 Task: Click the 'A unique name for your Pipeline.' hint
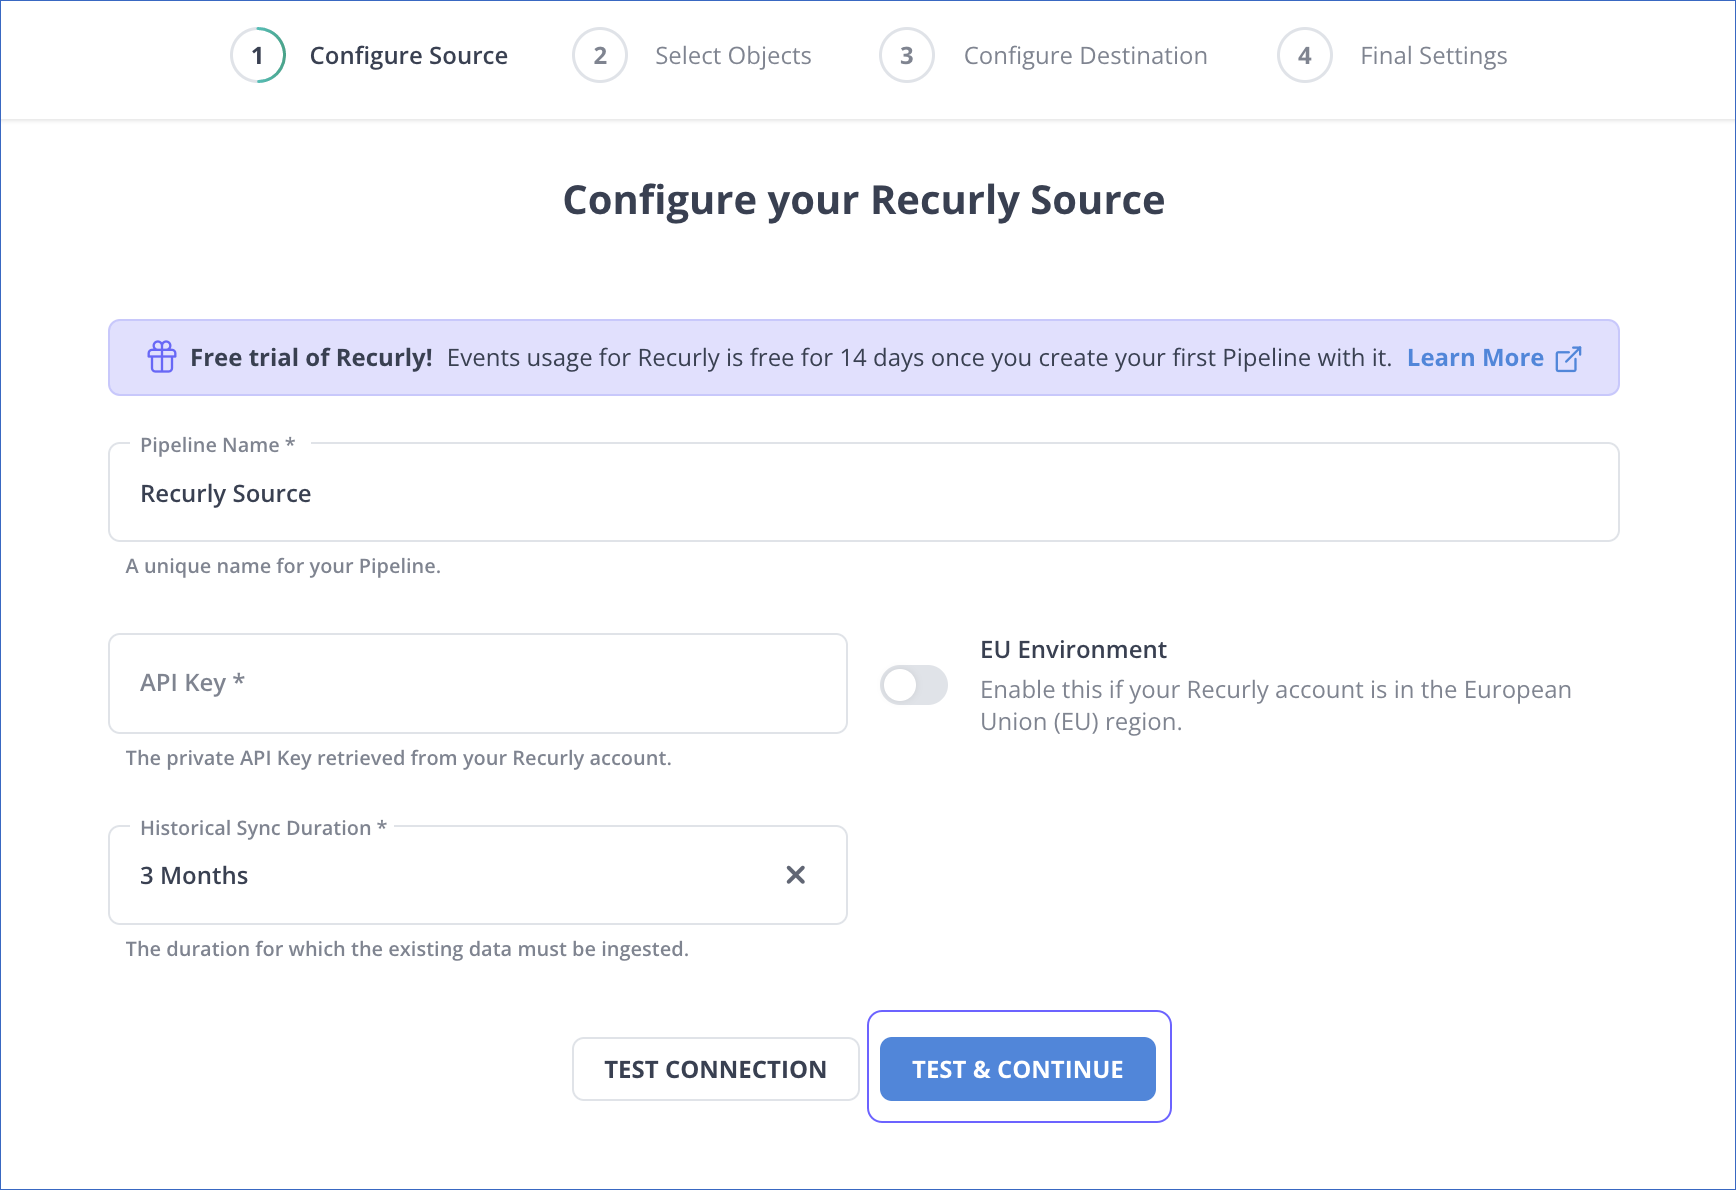click(x=283, y=566)
